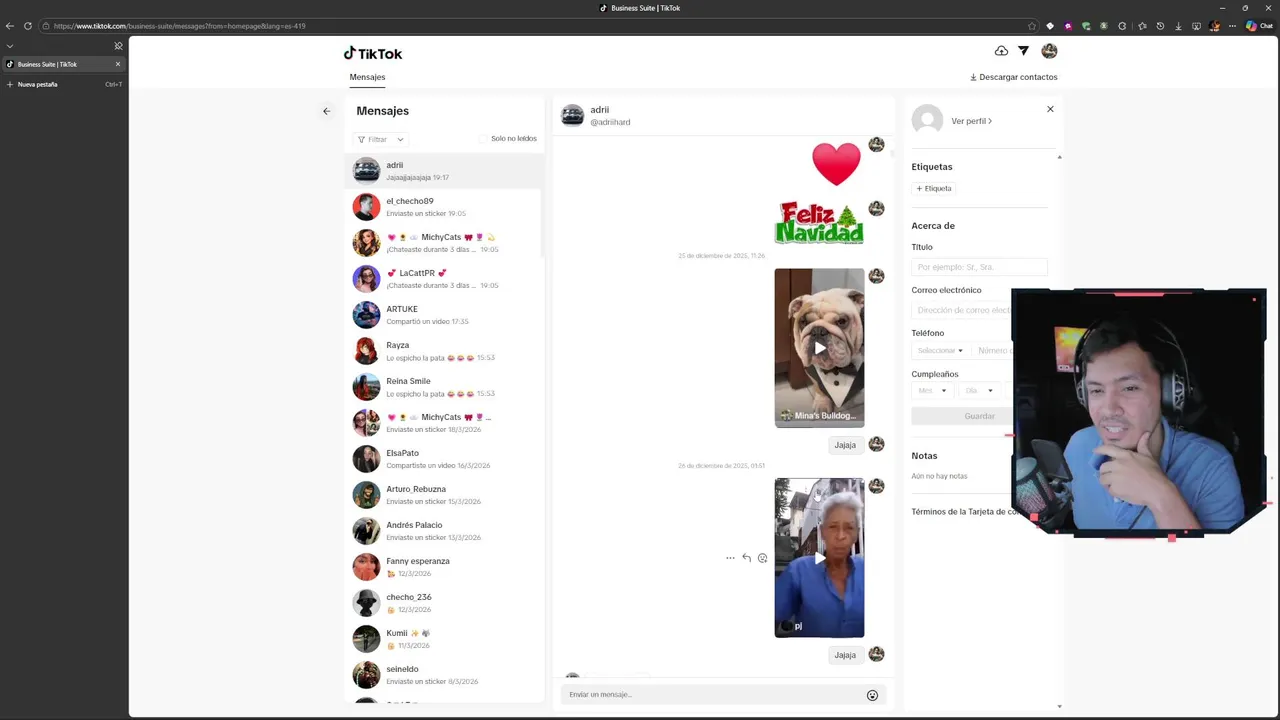This screenshot has height=720, width=1280.
Task: Close the Business Suite tab
Action: (117, 64)
